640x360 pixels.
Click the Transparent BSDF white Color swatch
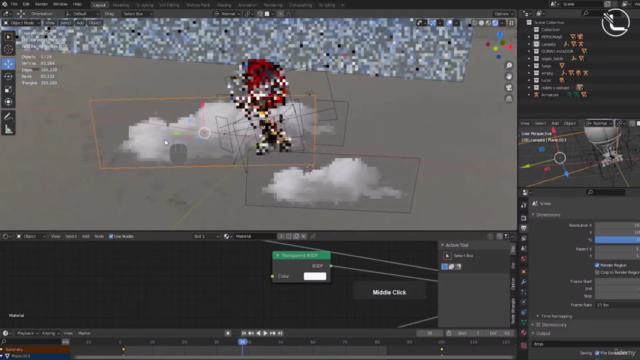click(x=315, y=276)
